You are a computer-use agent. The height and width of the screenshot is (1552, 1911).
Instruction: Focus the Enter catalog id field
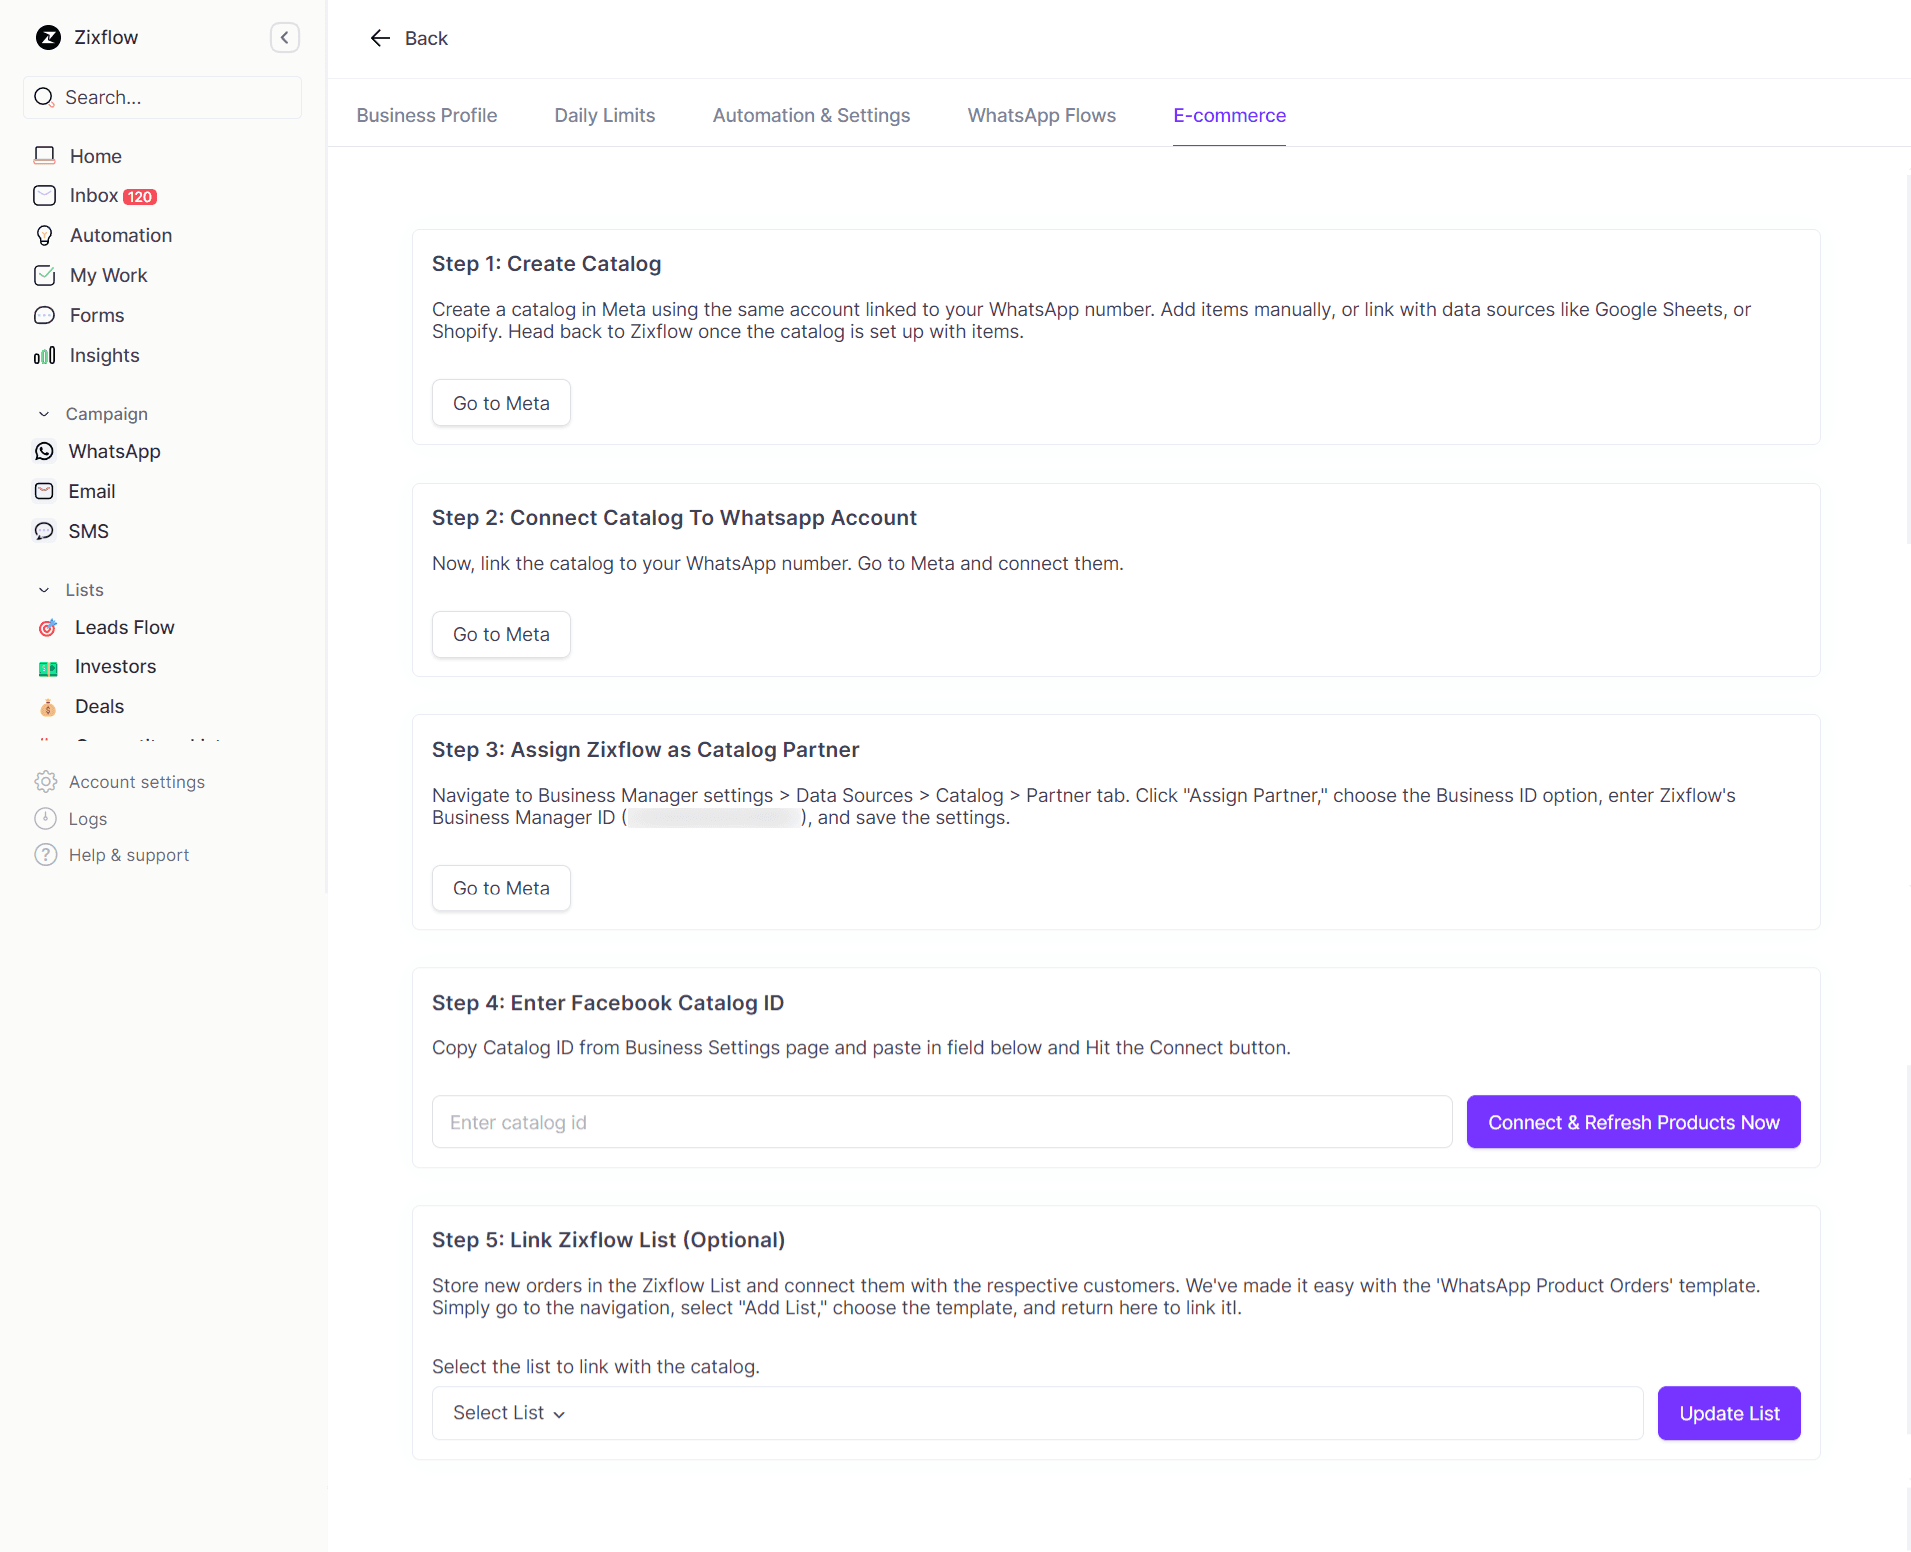[941, 1122]
